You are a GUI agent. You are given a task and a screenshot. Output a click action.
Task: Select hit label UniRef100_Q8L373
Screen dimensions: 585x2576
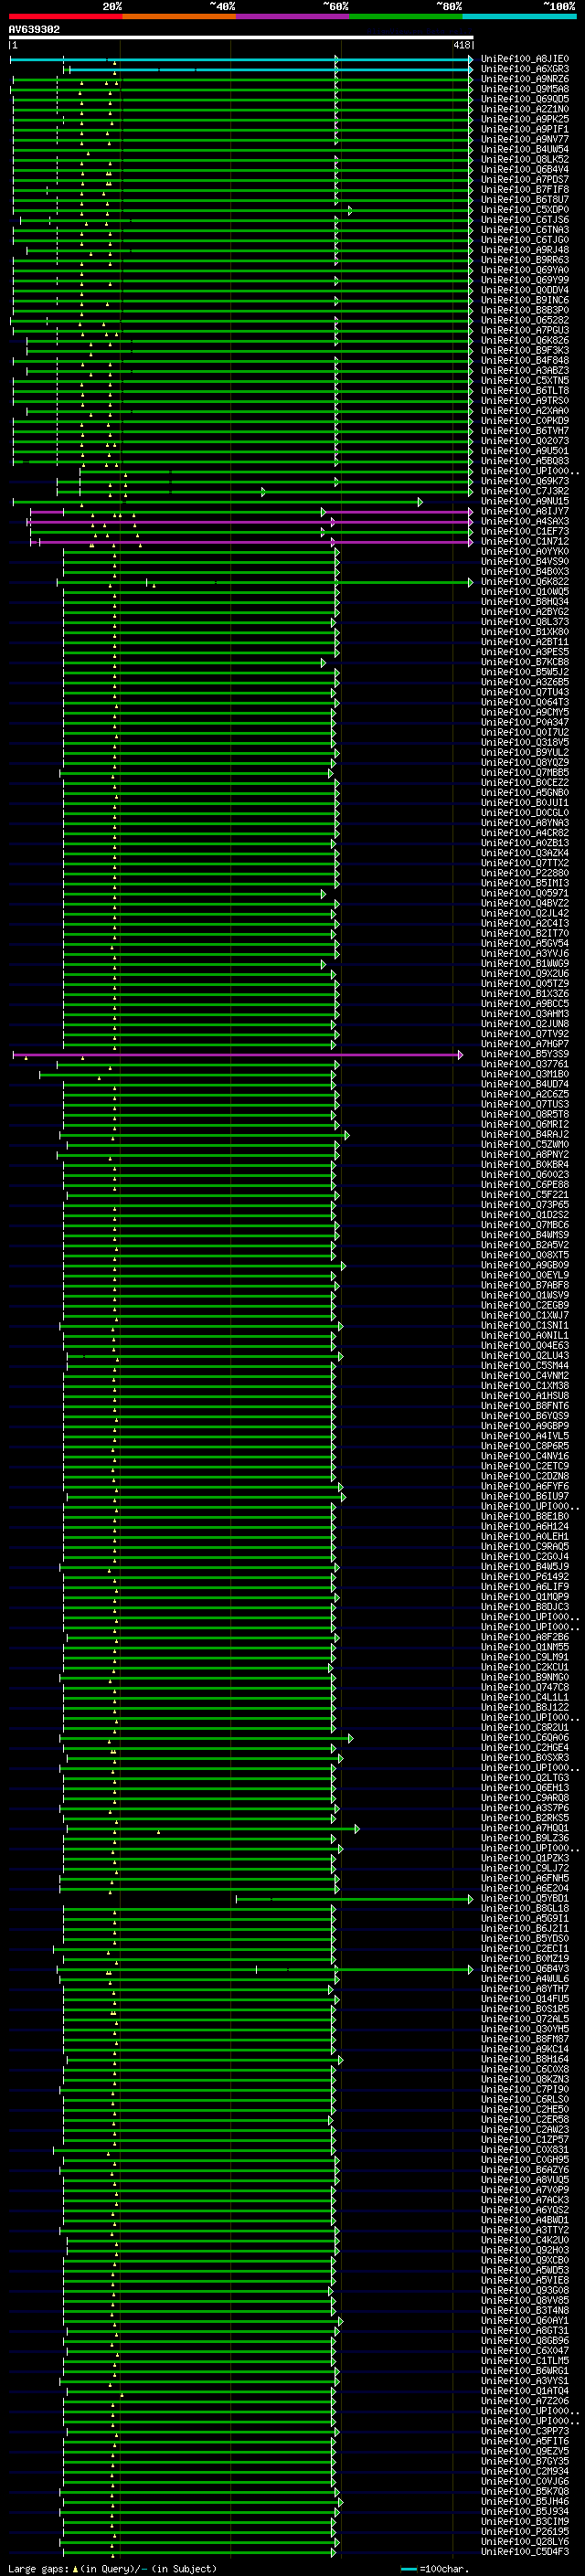(x=525, y=621)
